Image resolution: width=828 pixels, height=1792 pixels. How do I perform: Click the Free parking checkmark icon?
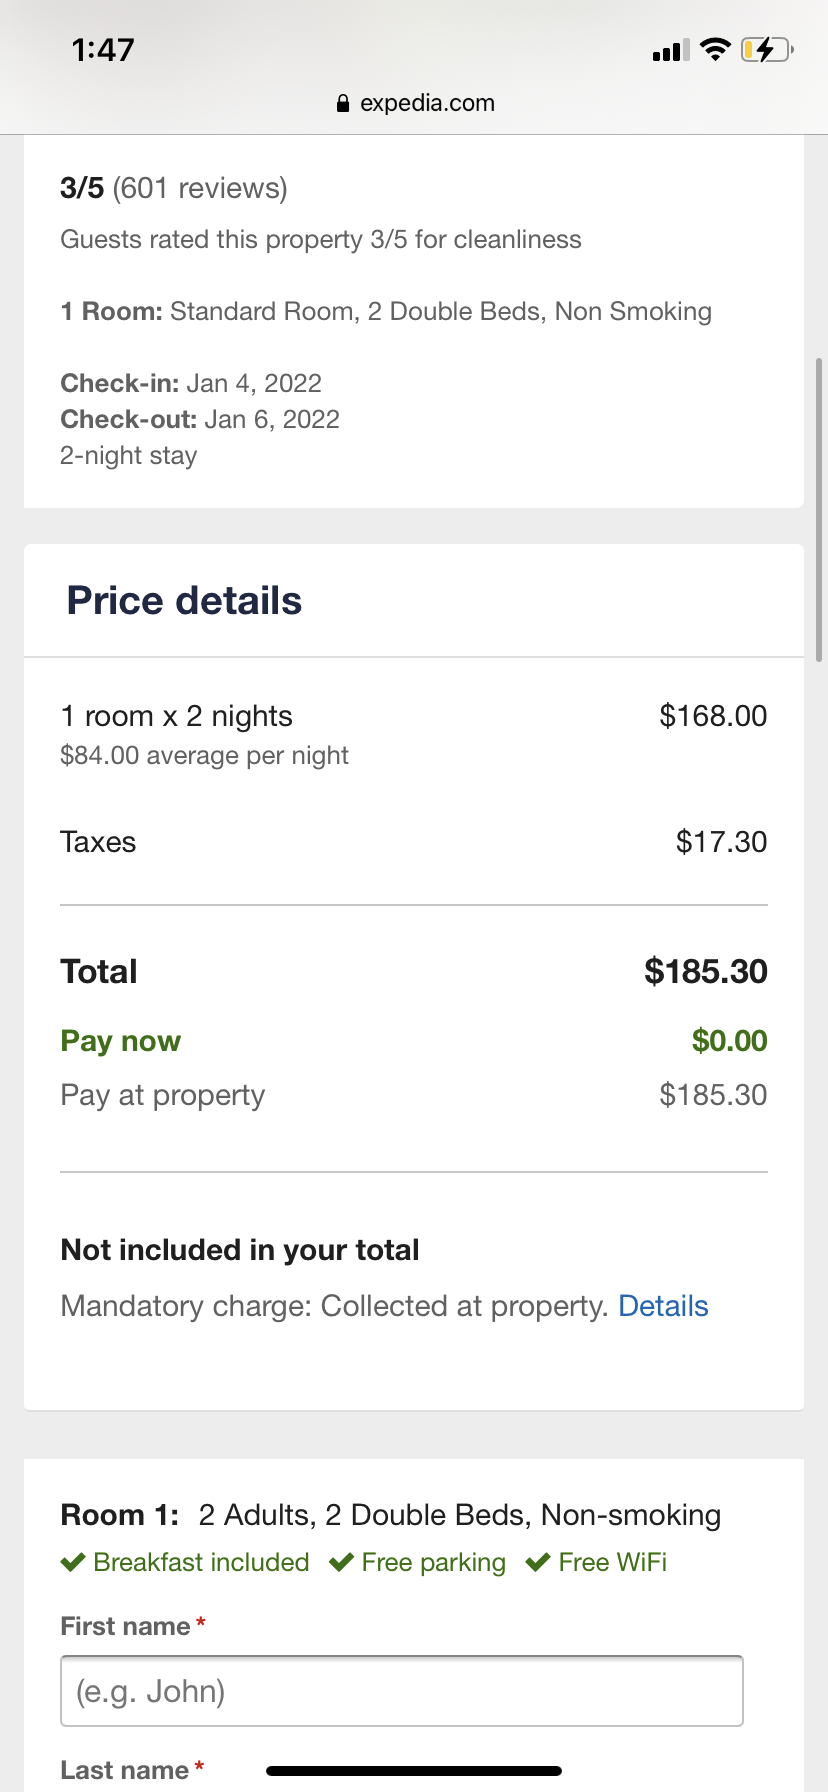(341, 1562)
